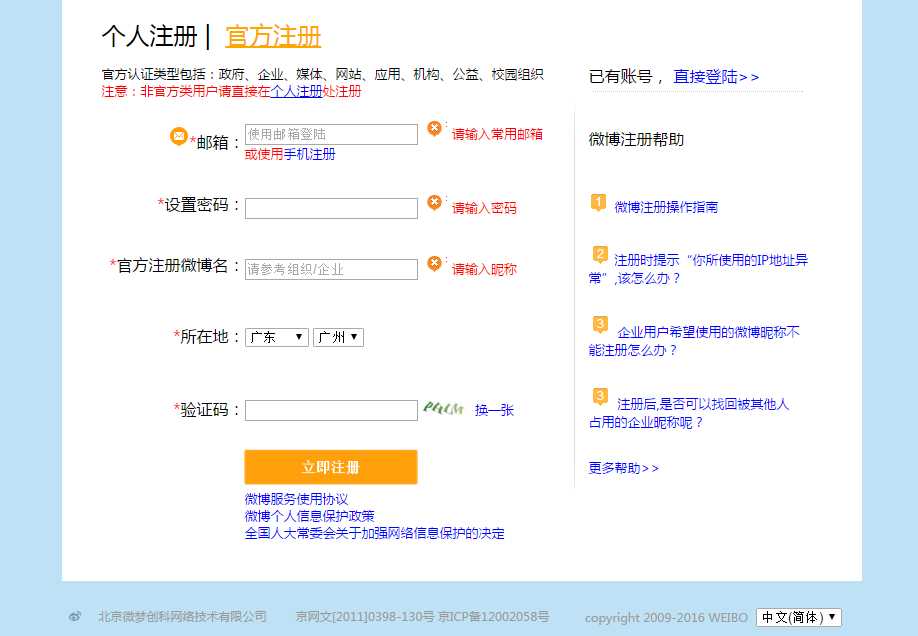Image resolution: width=918 pixels, height=636 pixels.
Task: Click the badge beside 注册后,是否可以找回
Action: tap(600, 396)
